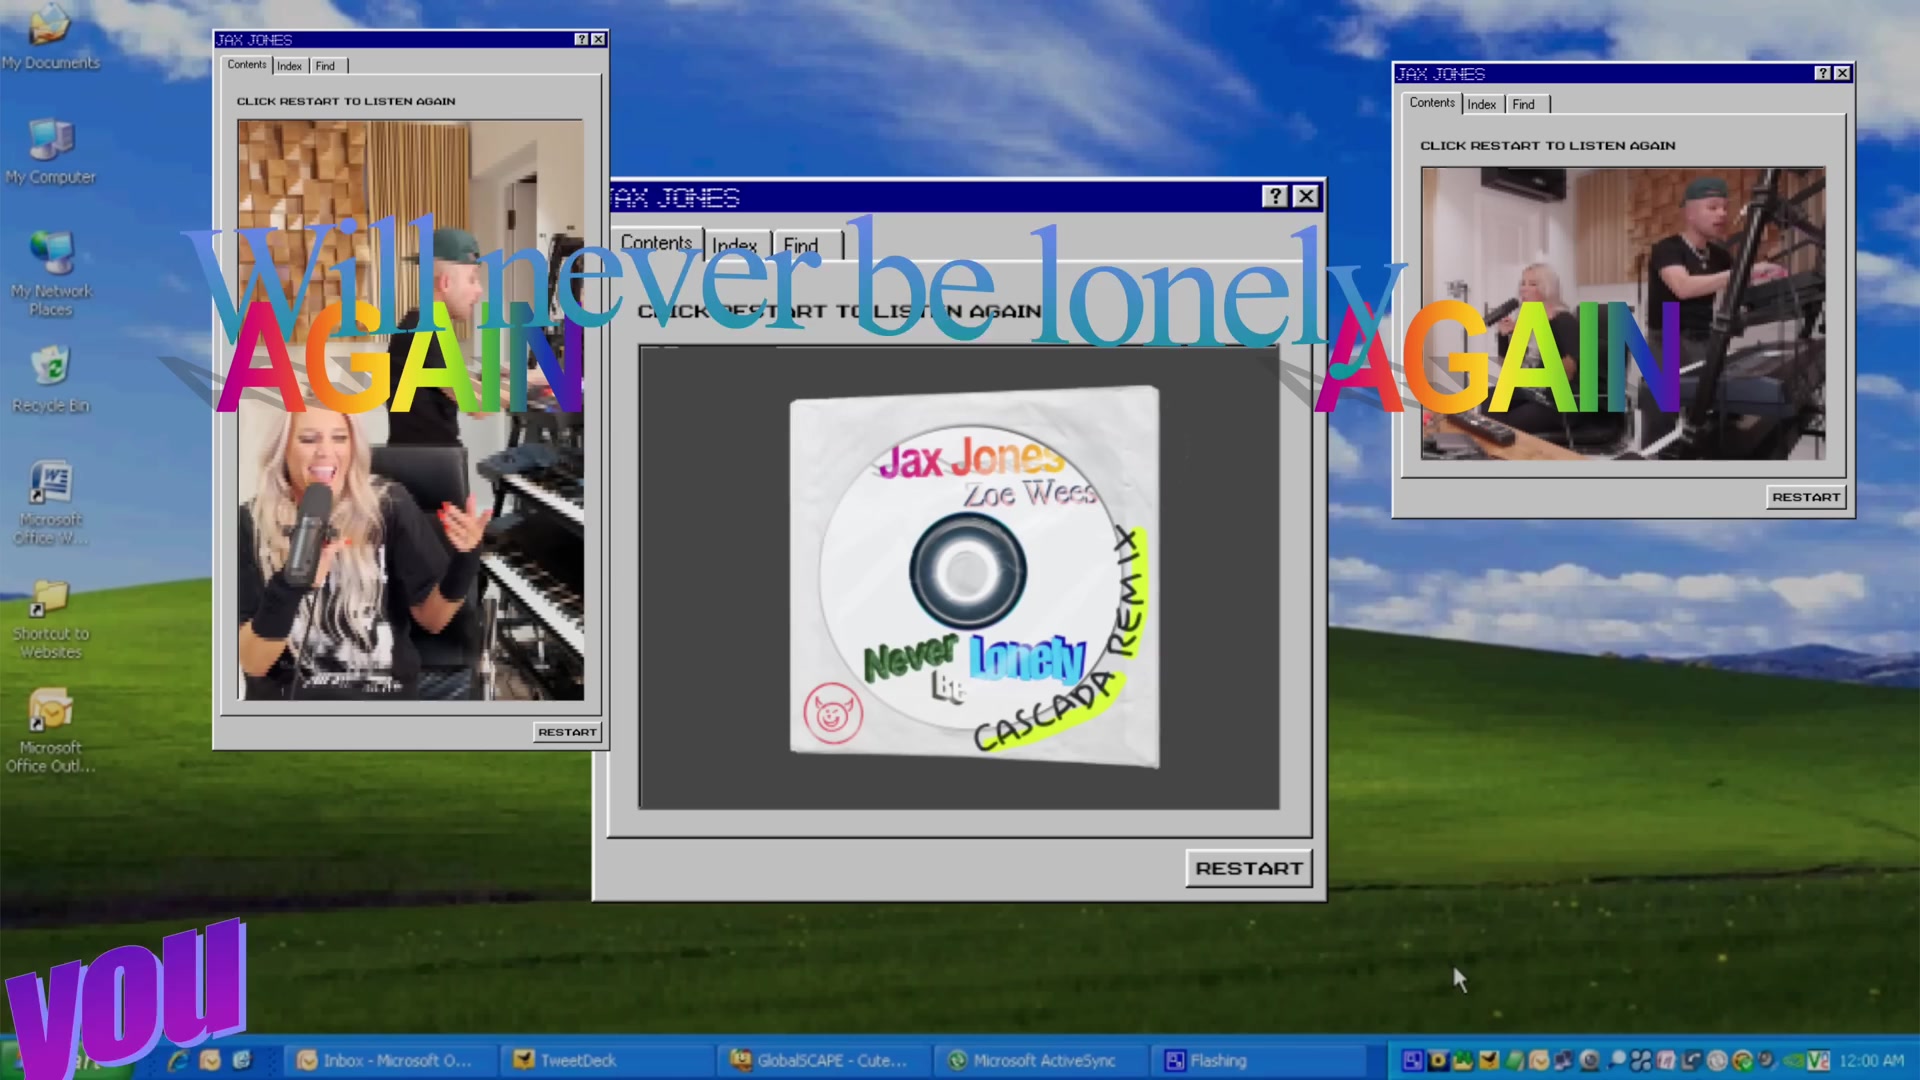Image resolution: width=1920 pixels, height=1080 pixels.
Task: Launch Microsoft Office Word desktop shortcut
Action: click(51, 503)
